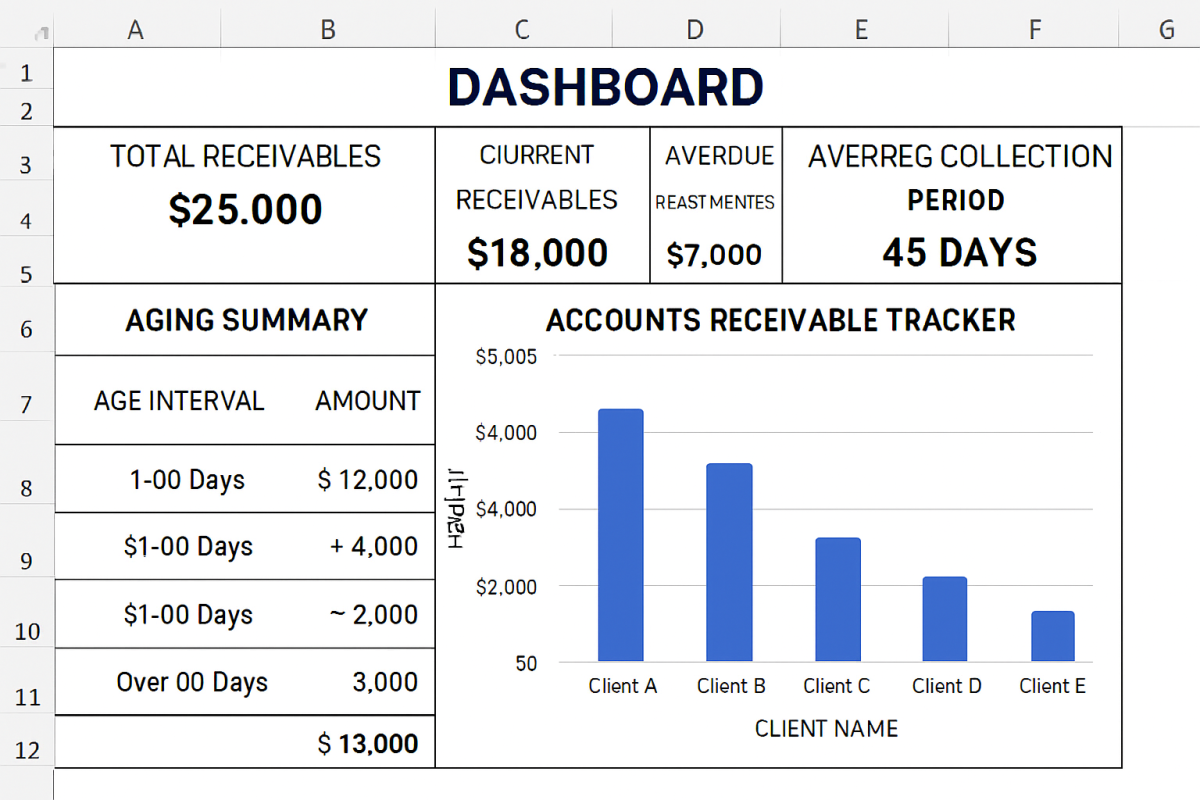Select the 45 DAYS collection period value

pos(959,253)
